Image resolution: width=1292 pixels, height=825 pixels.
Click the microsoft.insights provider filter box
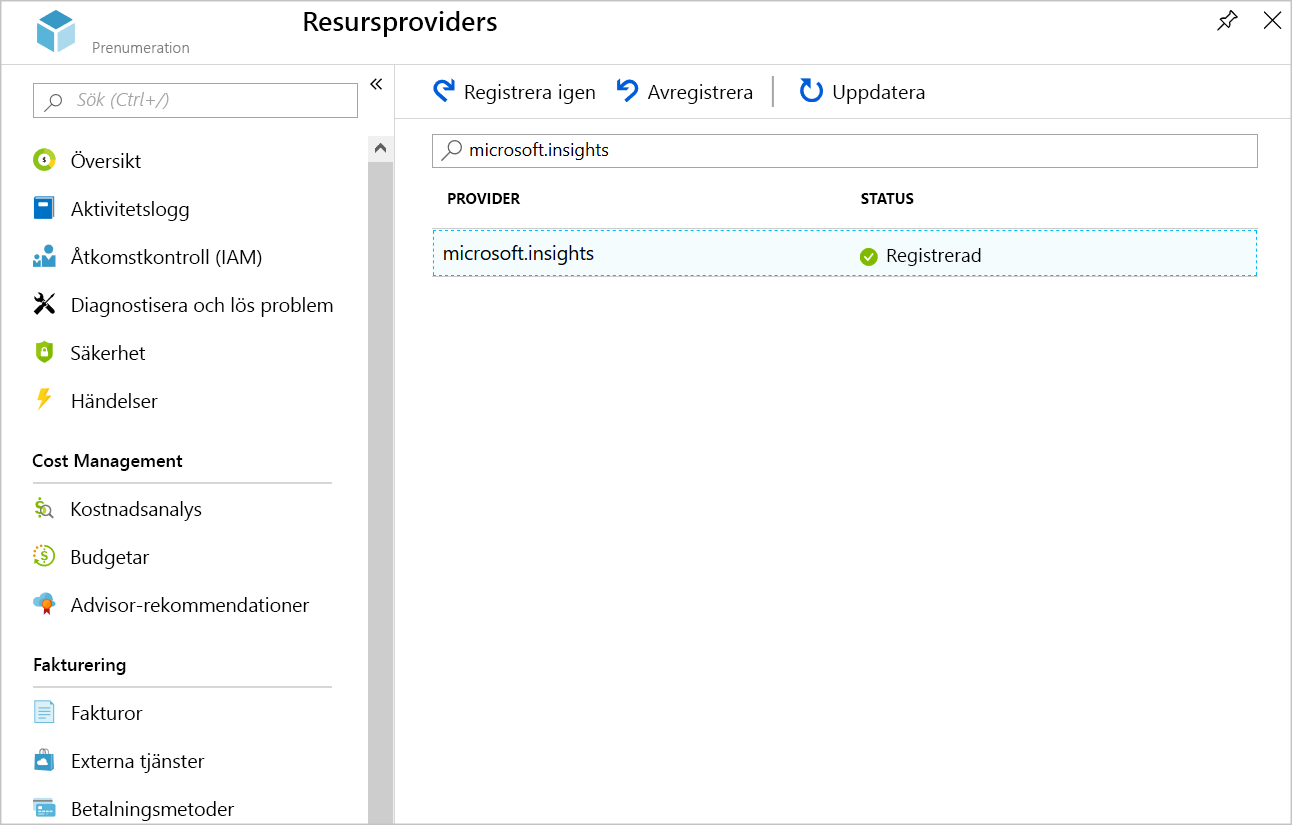845,151
